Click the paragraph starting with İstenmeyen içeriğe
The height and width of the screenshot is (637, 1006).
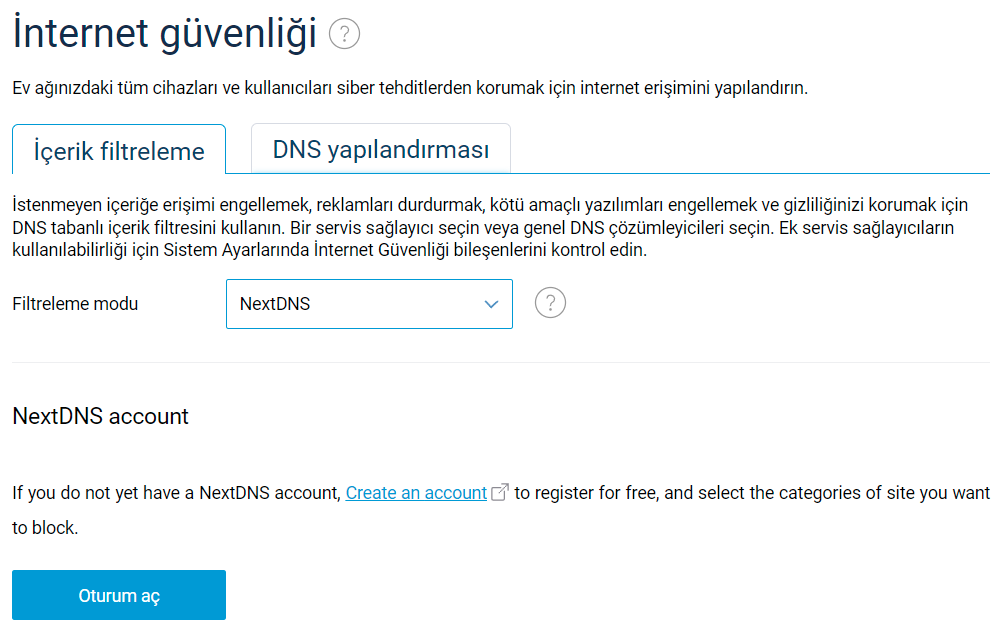click(489, 205)
